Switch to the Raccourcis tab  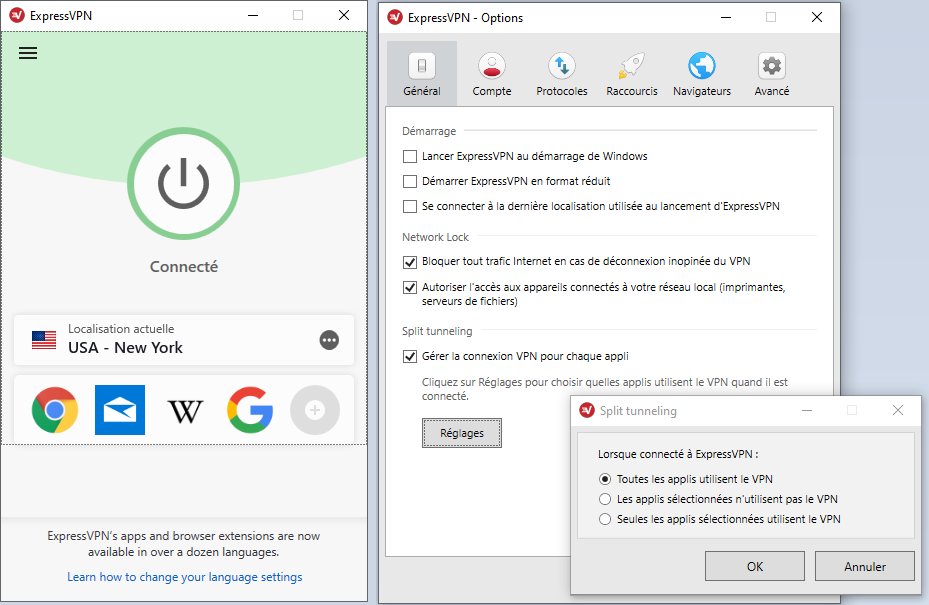coord(632,74)
